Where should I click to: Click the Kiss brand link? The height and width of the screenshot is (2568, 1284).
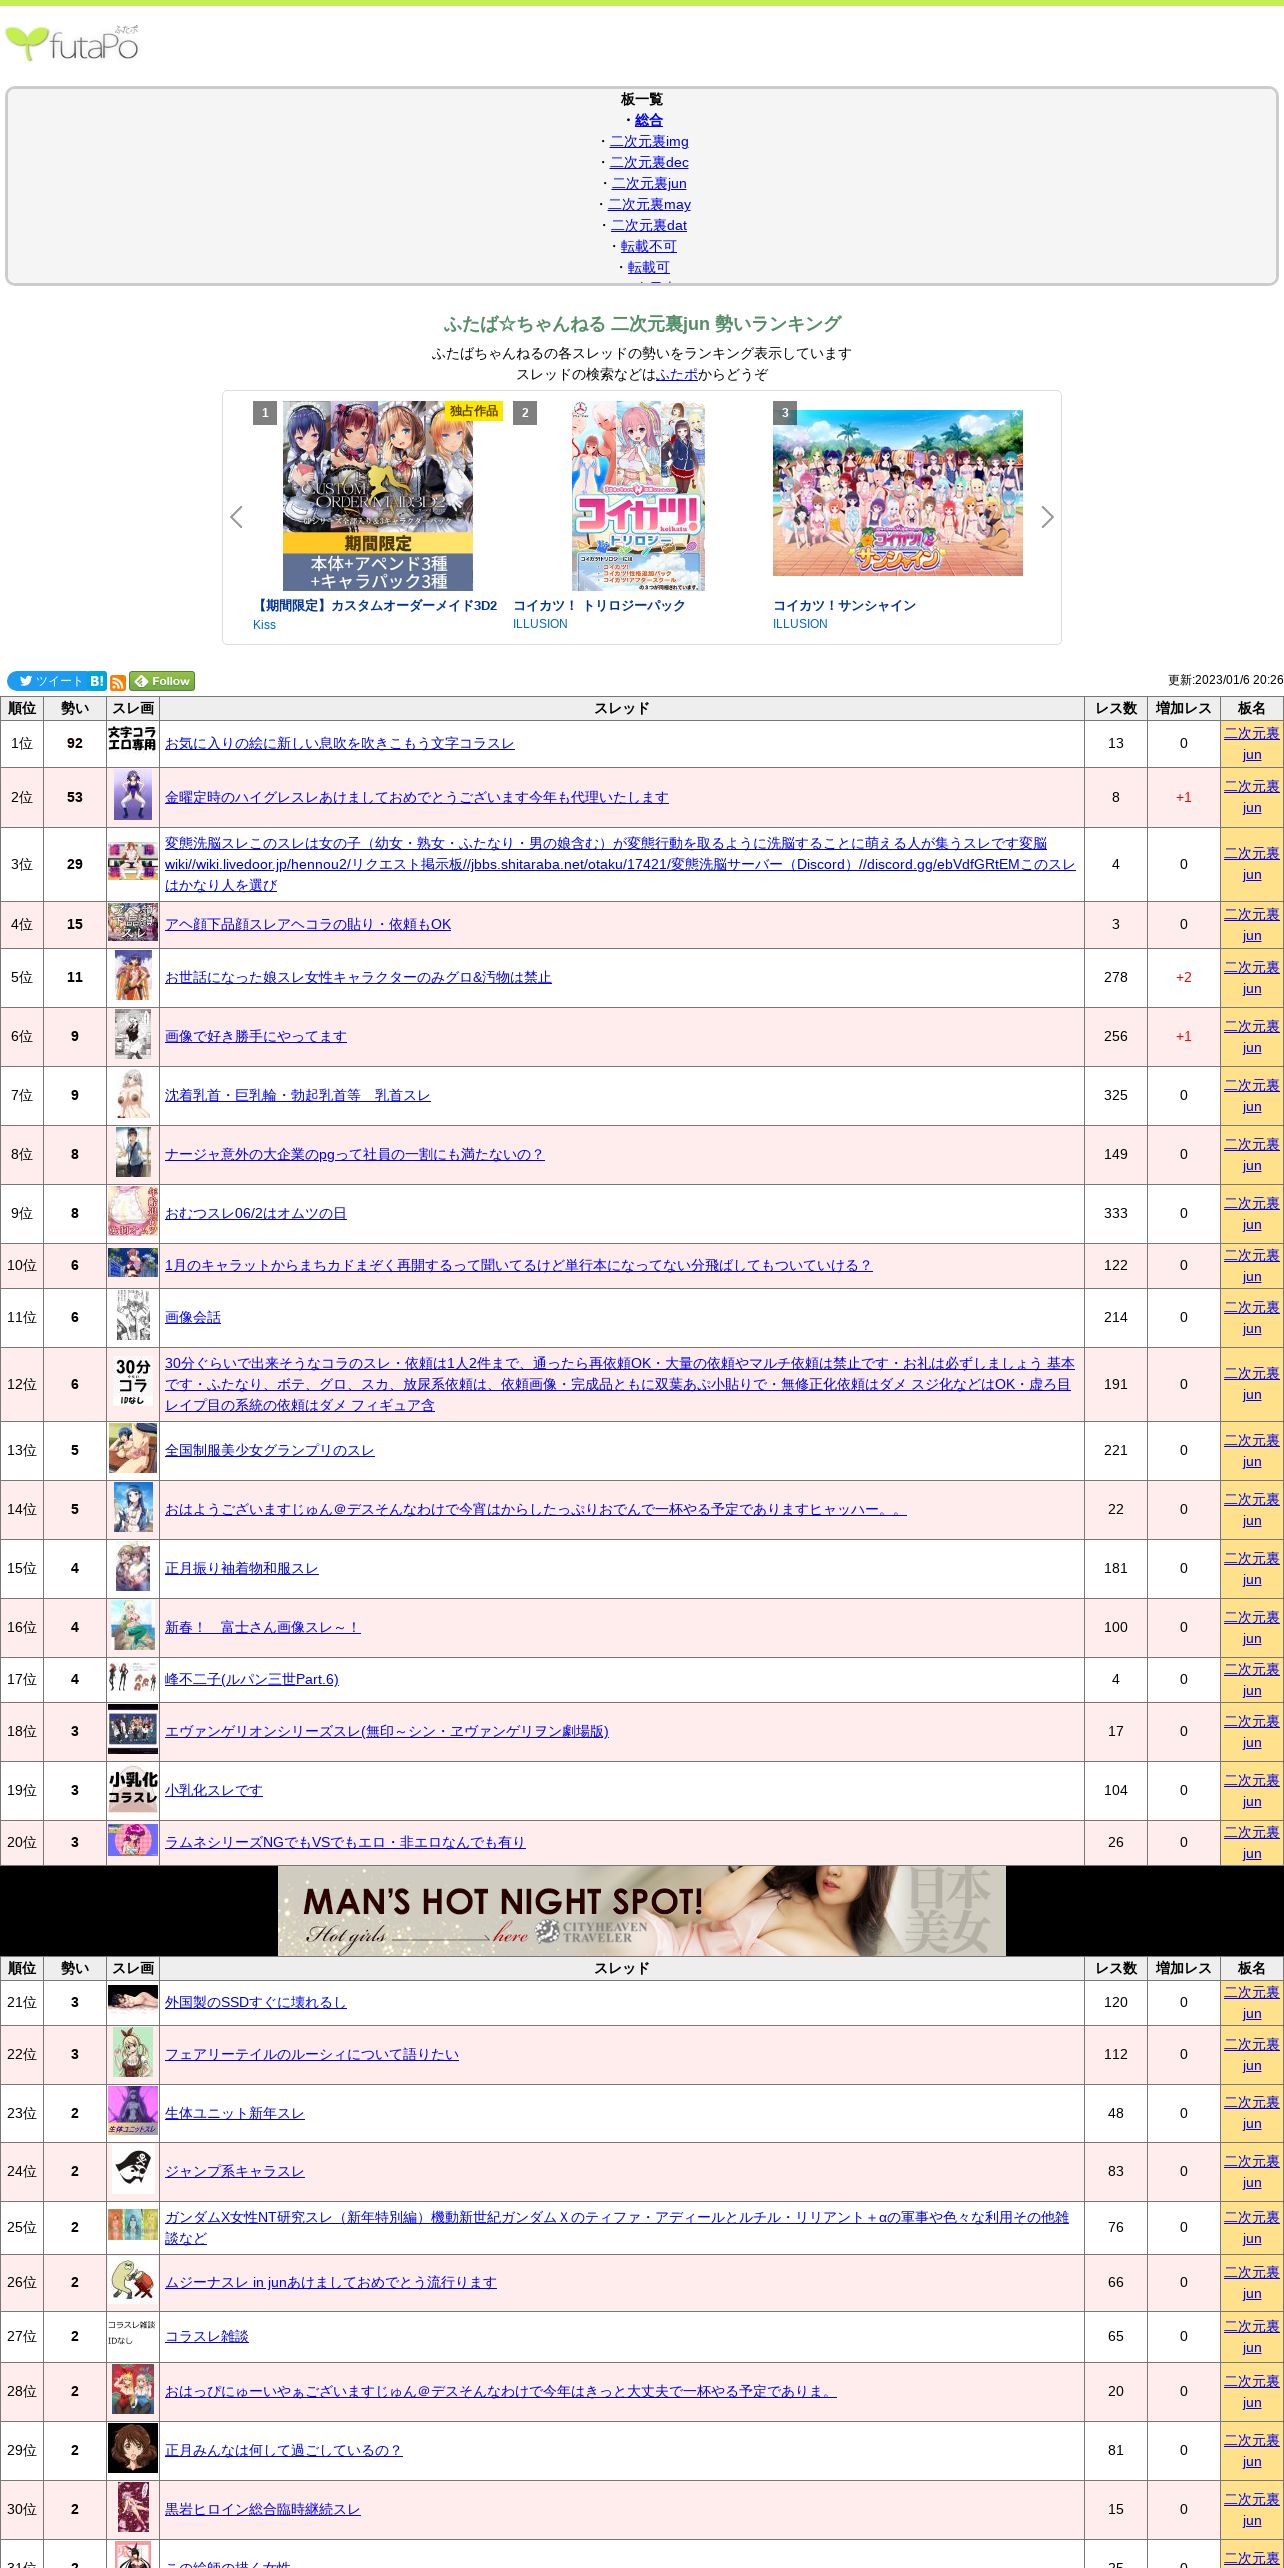[264, 625]
